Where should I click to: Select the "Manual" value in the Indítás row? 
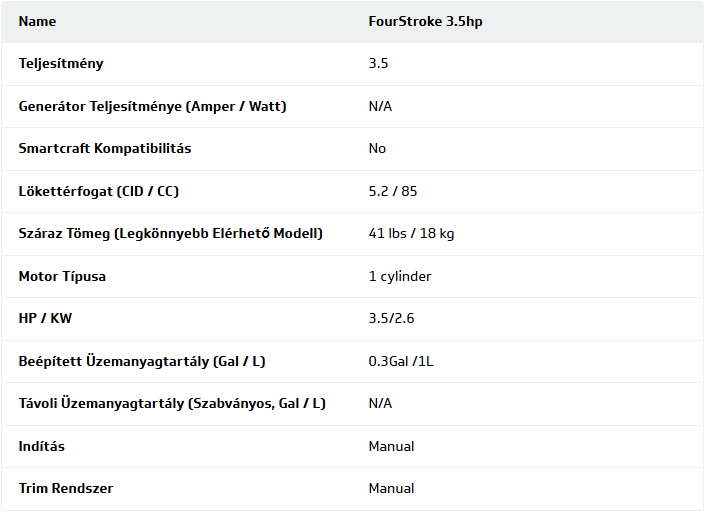coord(391,446)
